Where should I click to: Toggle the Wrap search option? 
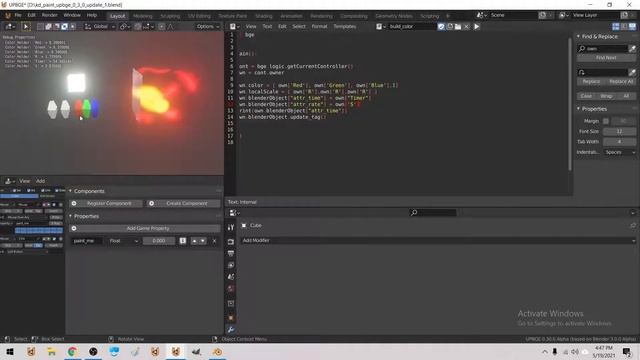606,96
